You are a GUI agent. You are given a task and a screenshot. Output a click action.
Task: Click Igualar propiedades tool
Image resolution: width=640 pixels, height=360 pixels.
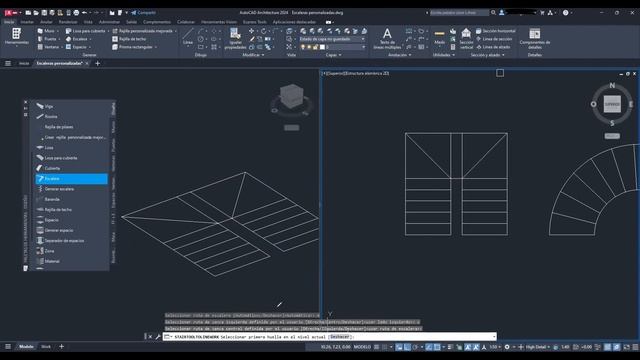(x=235, y=39)
